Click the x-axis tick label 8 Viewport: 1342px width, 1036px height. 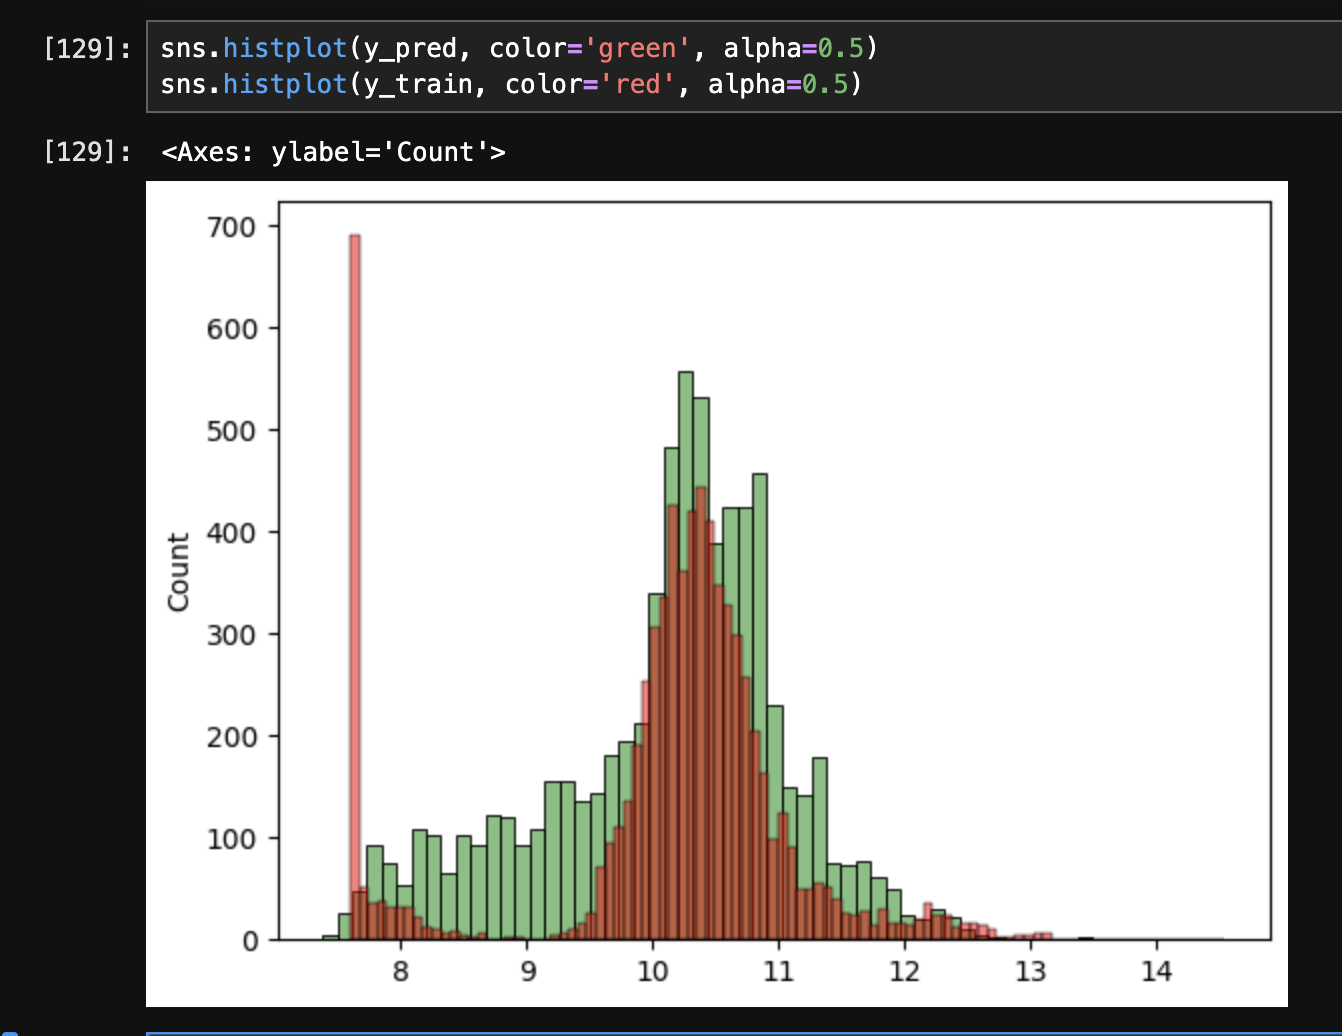pos(400,972)
